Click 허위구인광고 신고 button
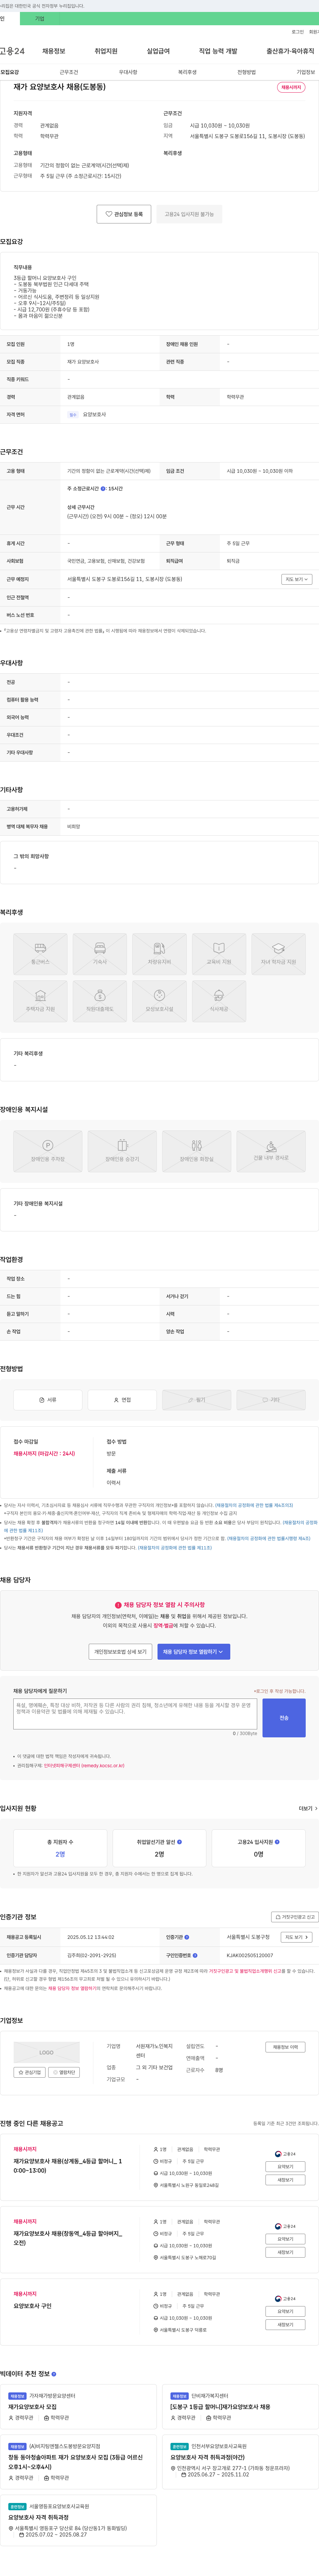The height and width of the screenshot is (2576, 319). (x=295, y=1917)
